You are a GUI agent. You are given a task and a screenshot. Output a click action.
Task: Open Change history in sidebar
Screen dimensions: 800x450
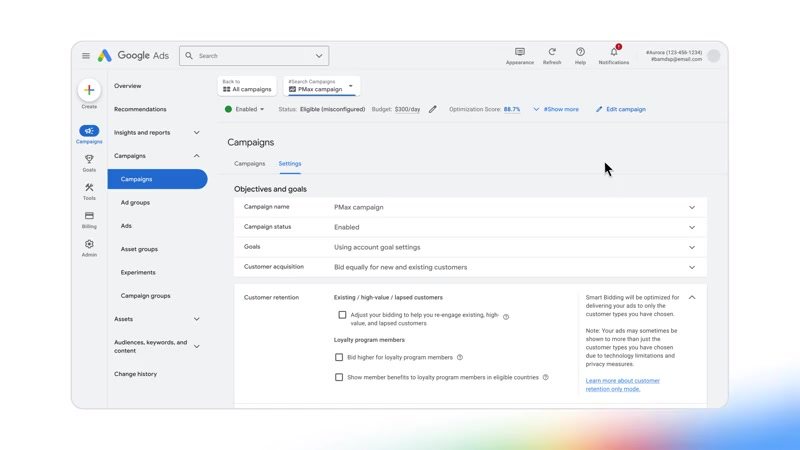(136, 374)
